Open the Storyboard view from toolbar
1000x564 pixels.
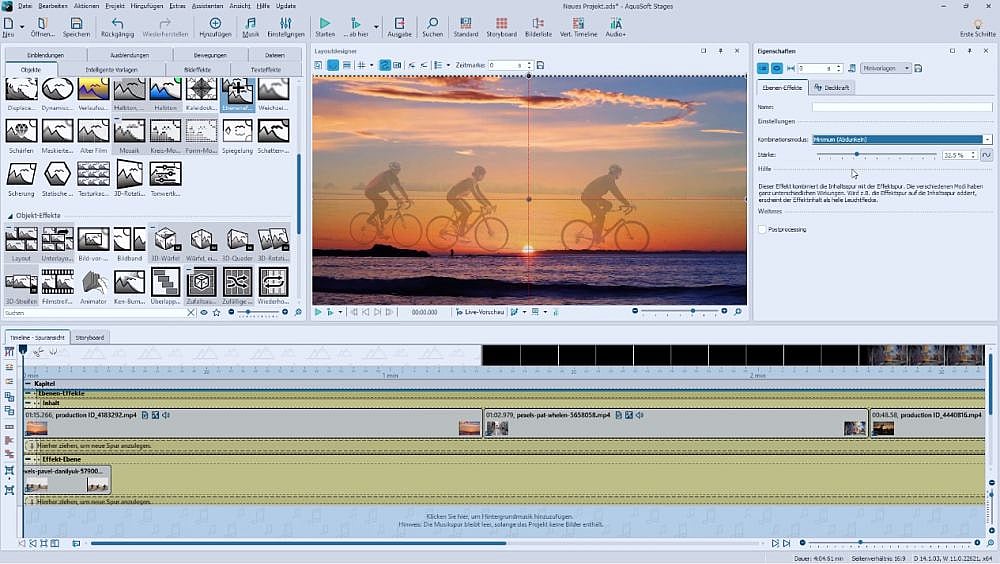point(501,27)
